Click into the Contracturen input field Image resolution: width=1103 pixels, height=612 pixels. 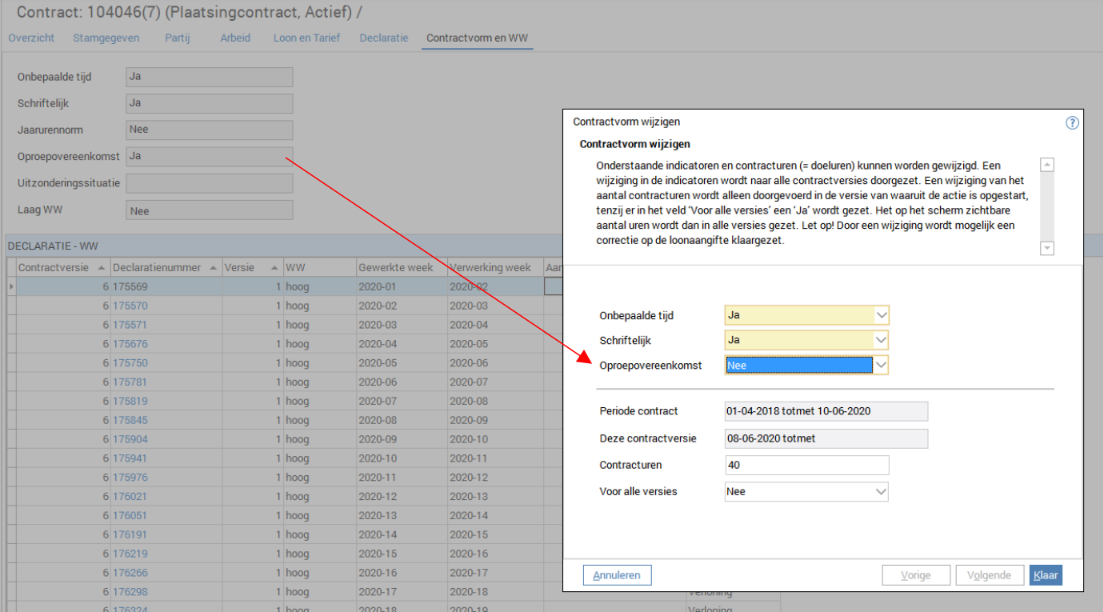806,465
